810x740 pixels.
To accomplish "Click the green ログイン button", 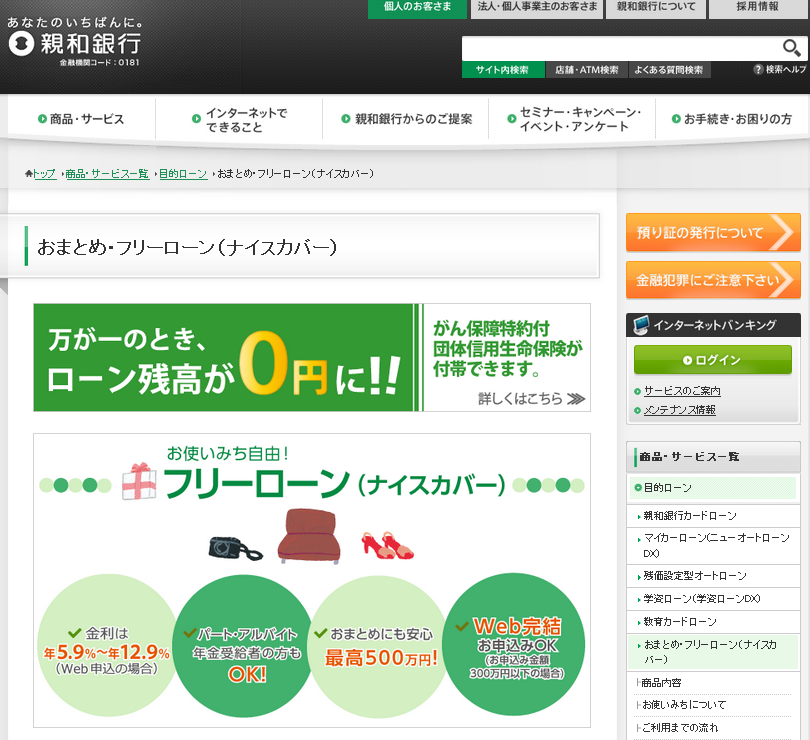I will point(713,360).
